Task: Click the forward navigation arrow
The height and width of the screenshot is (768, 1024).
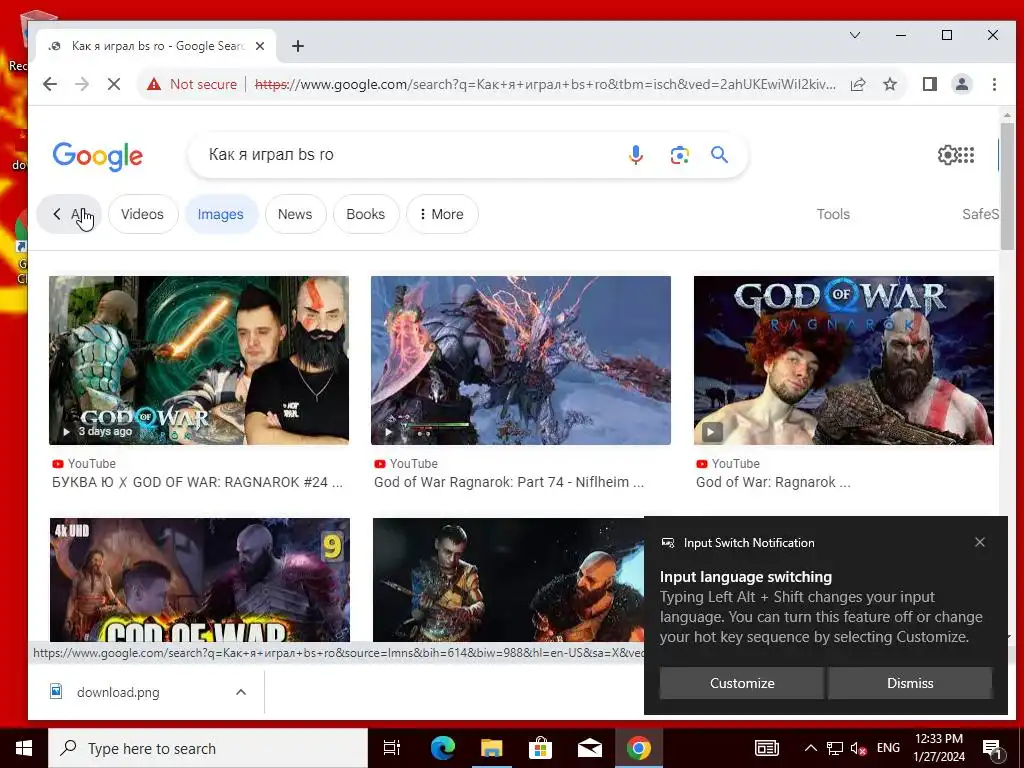Action: pos(82,84)
